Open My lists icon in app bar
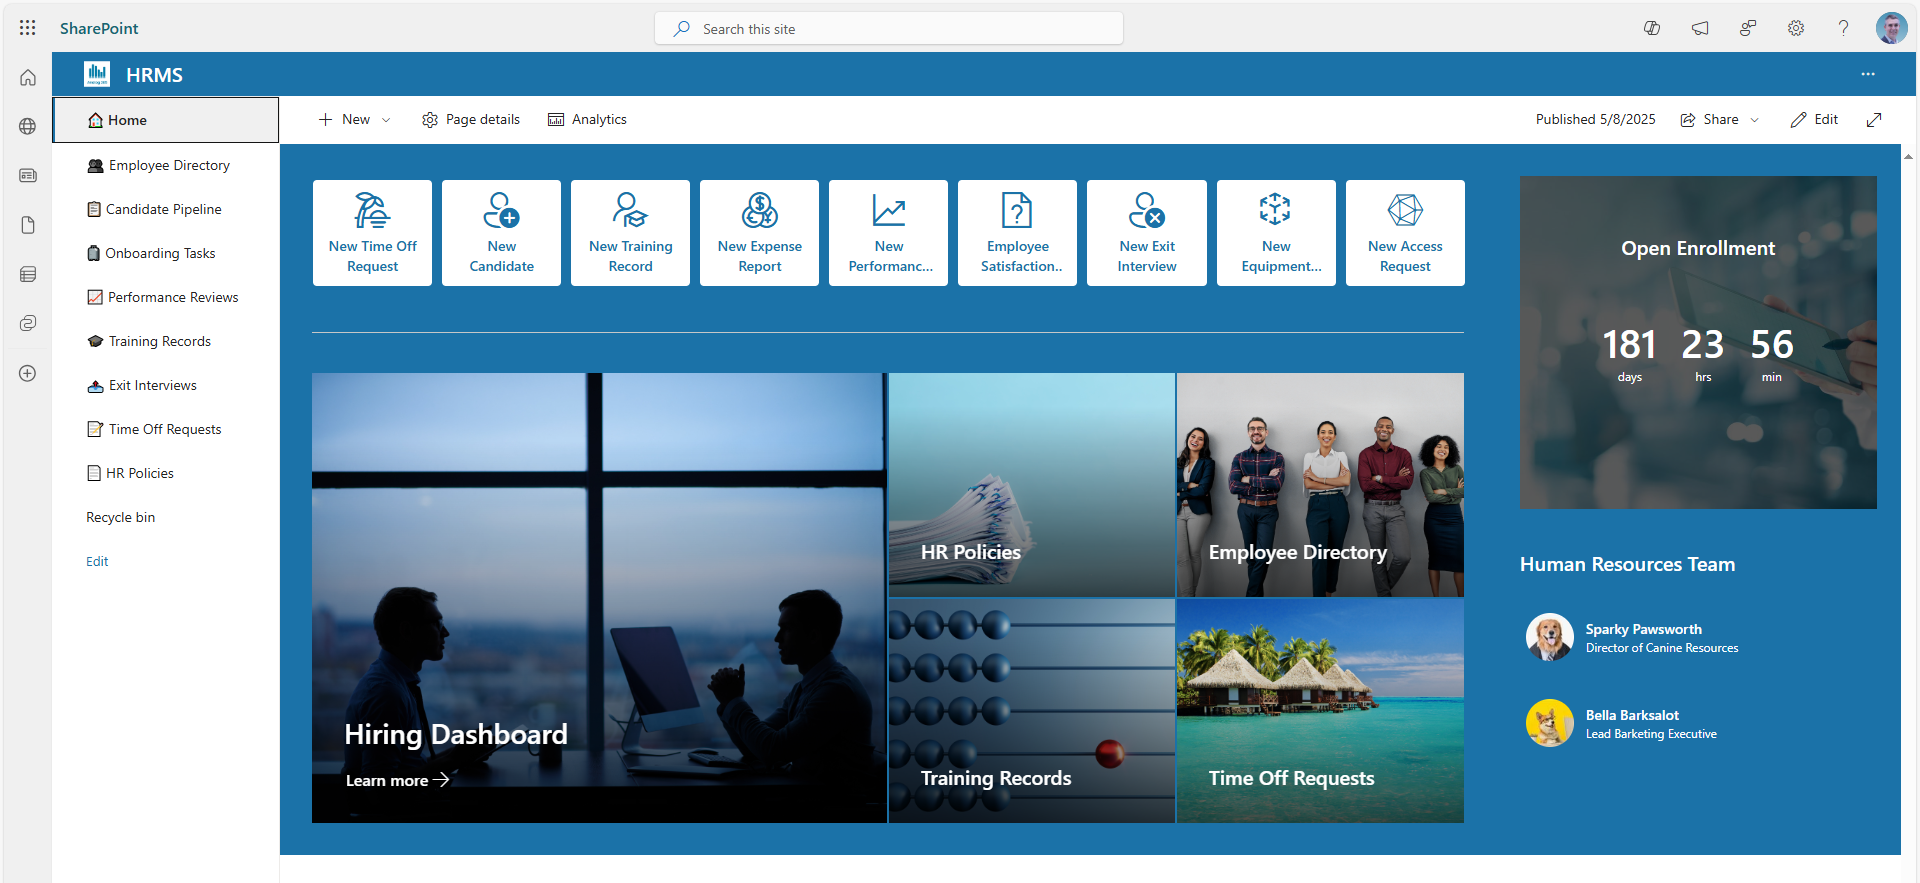The image size is (1920, 883). click(28, 274)
